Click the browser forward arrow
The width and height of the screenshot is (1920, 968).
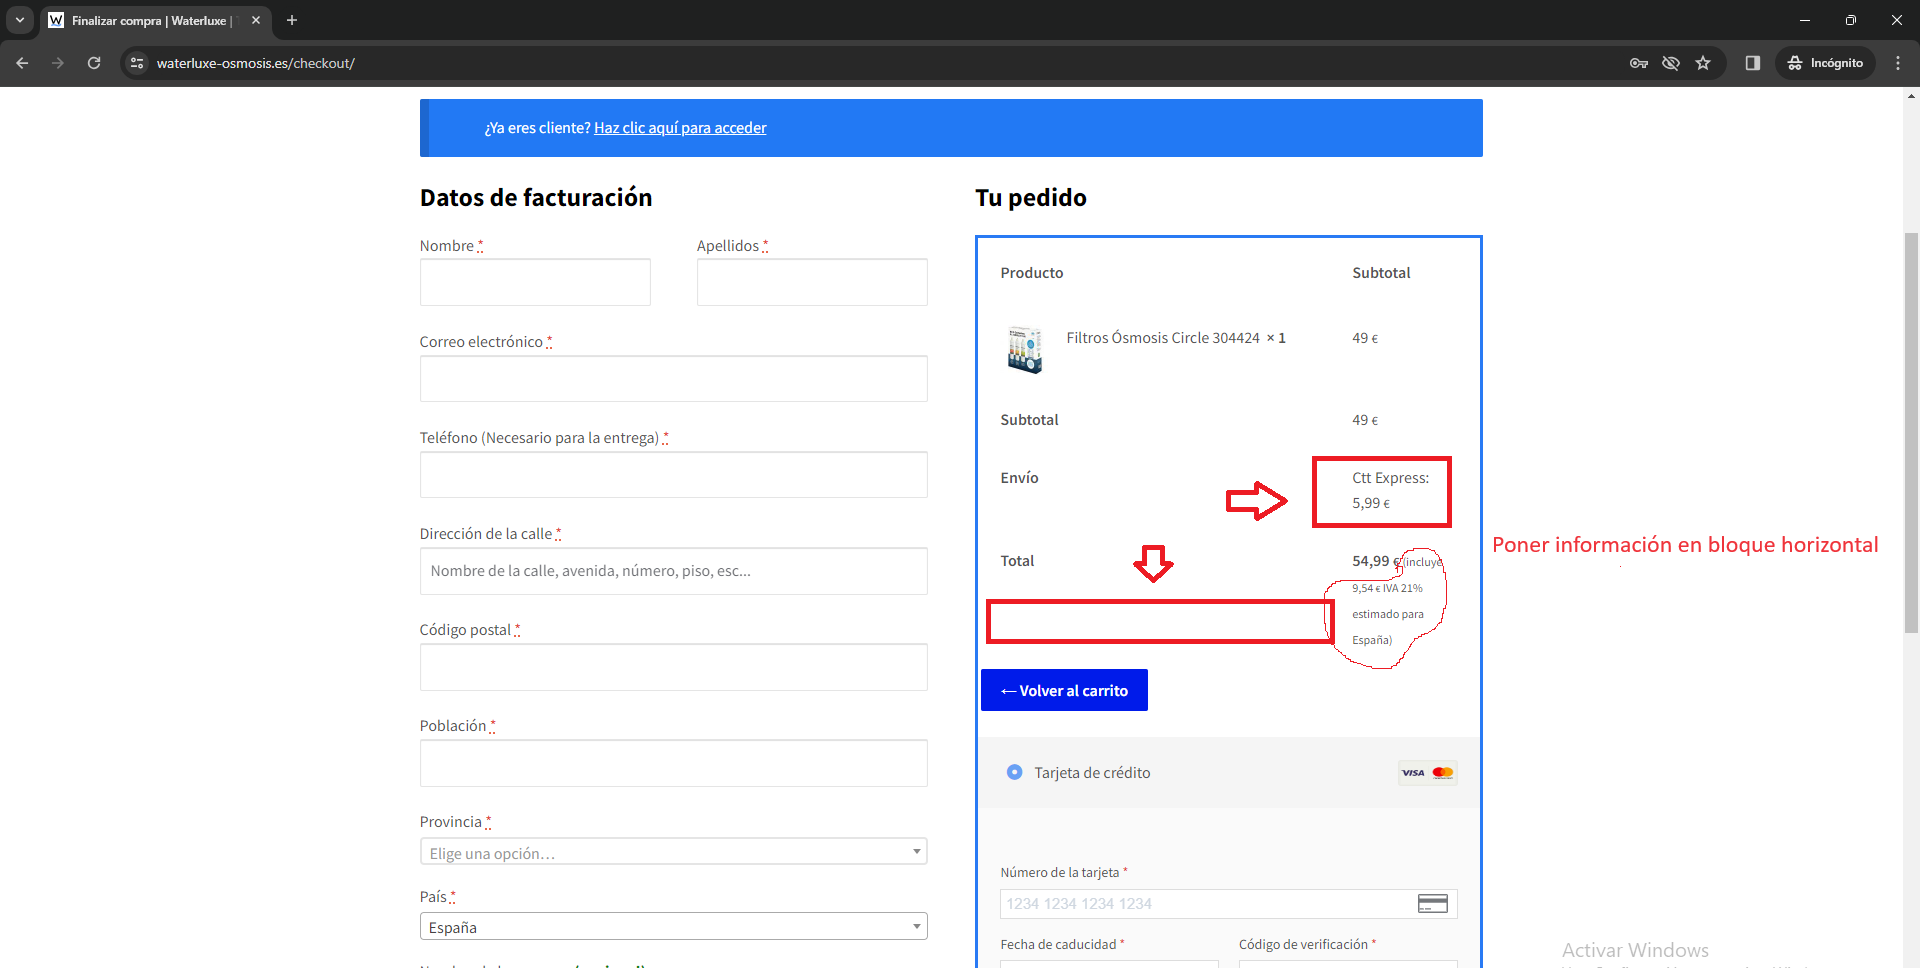pyautogui.click(x=58, y=63)
